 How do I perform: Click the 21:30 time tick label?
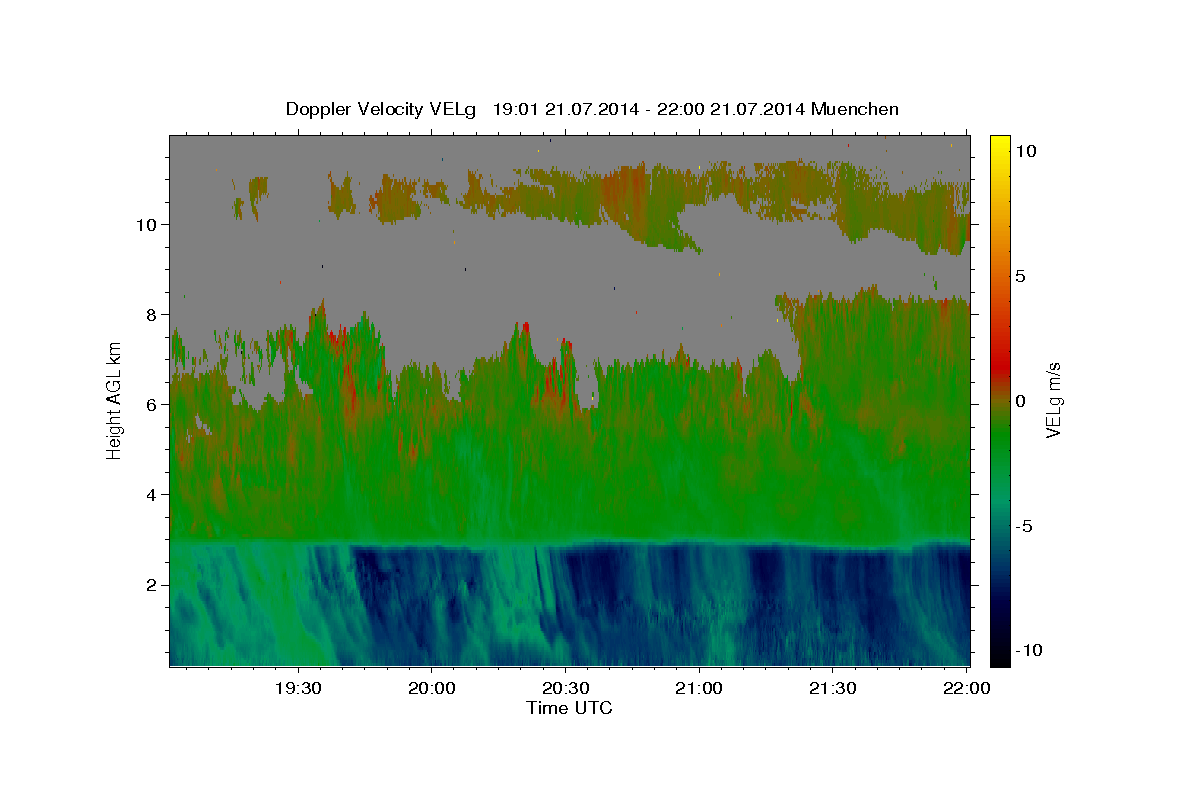[832, 689]
